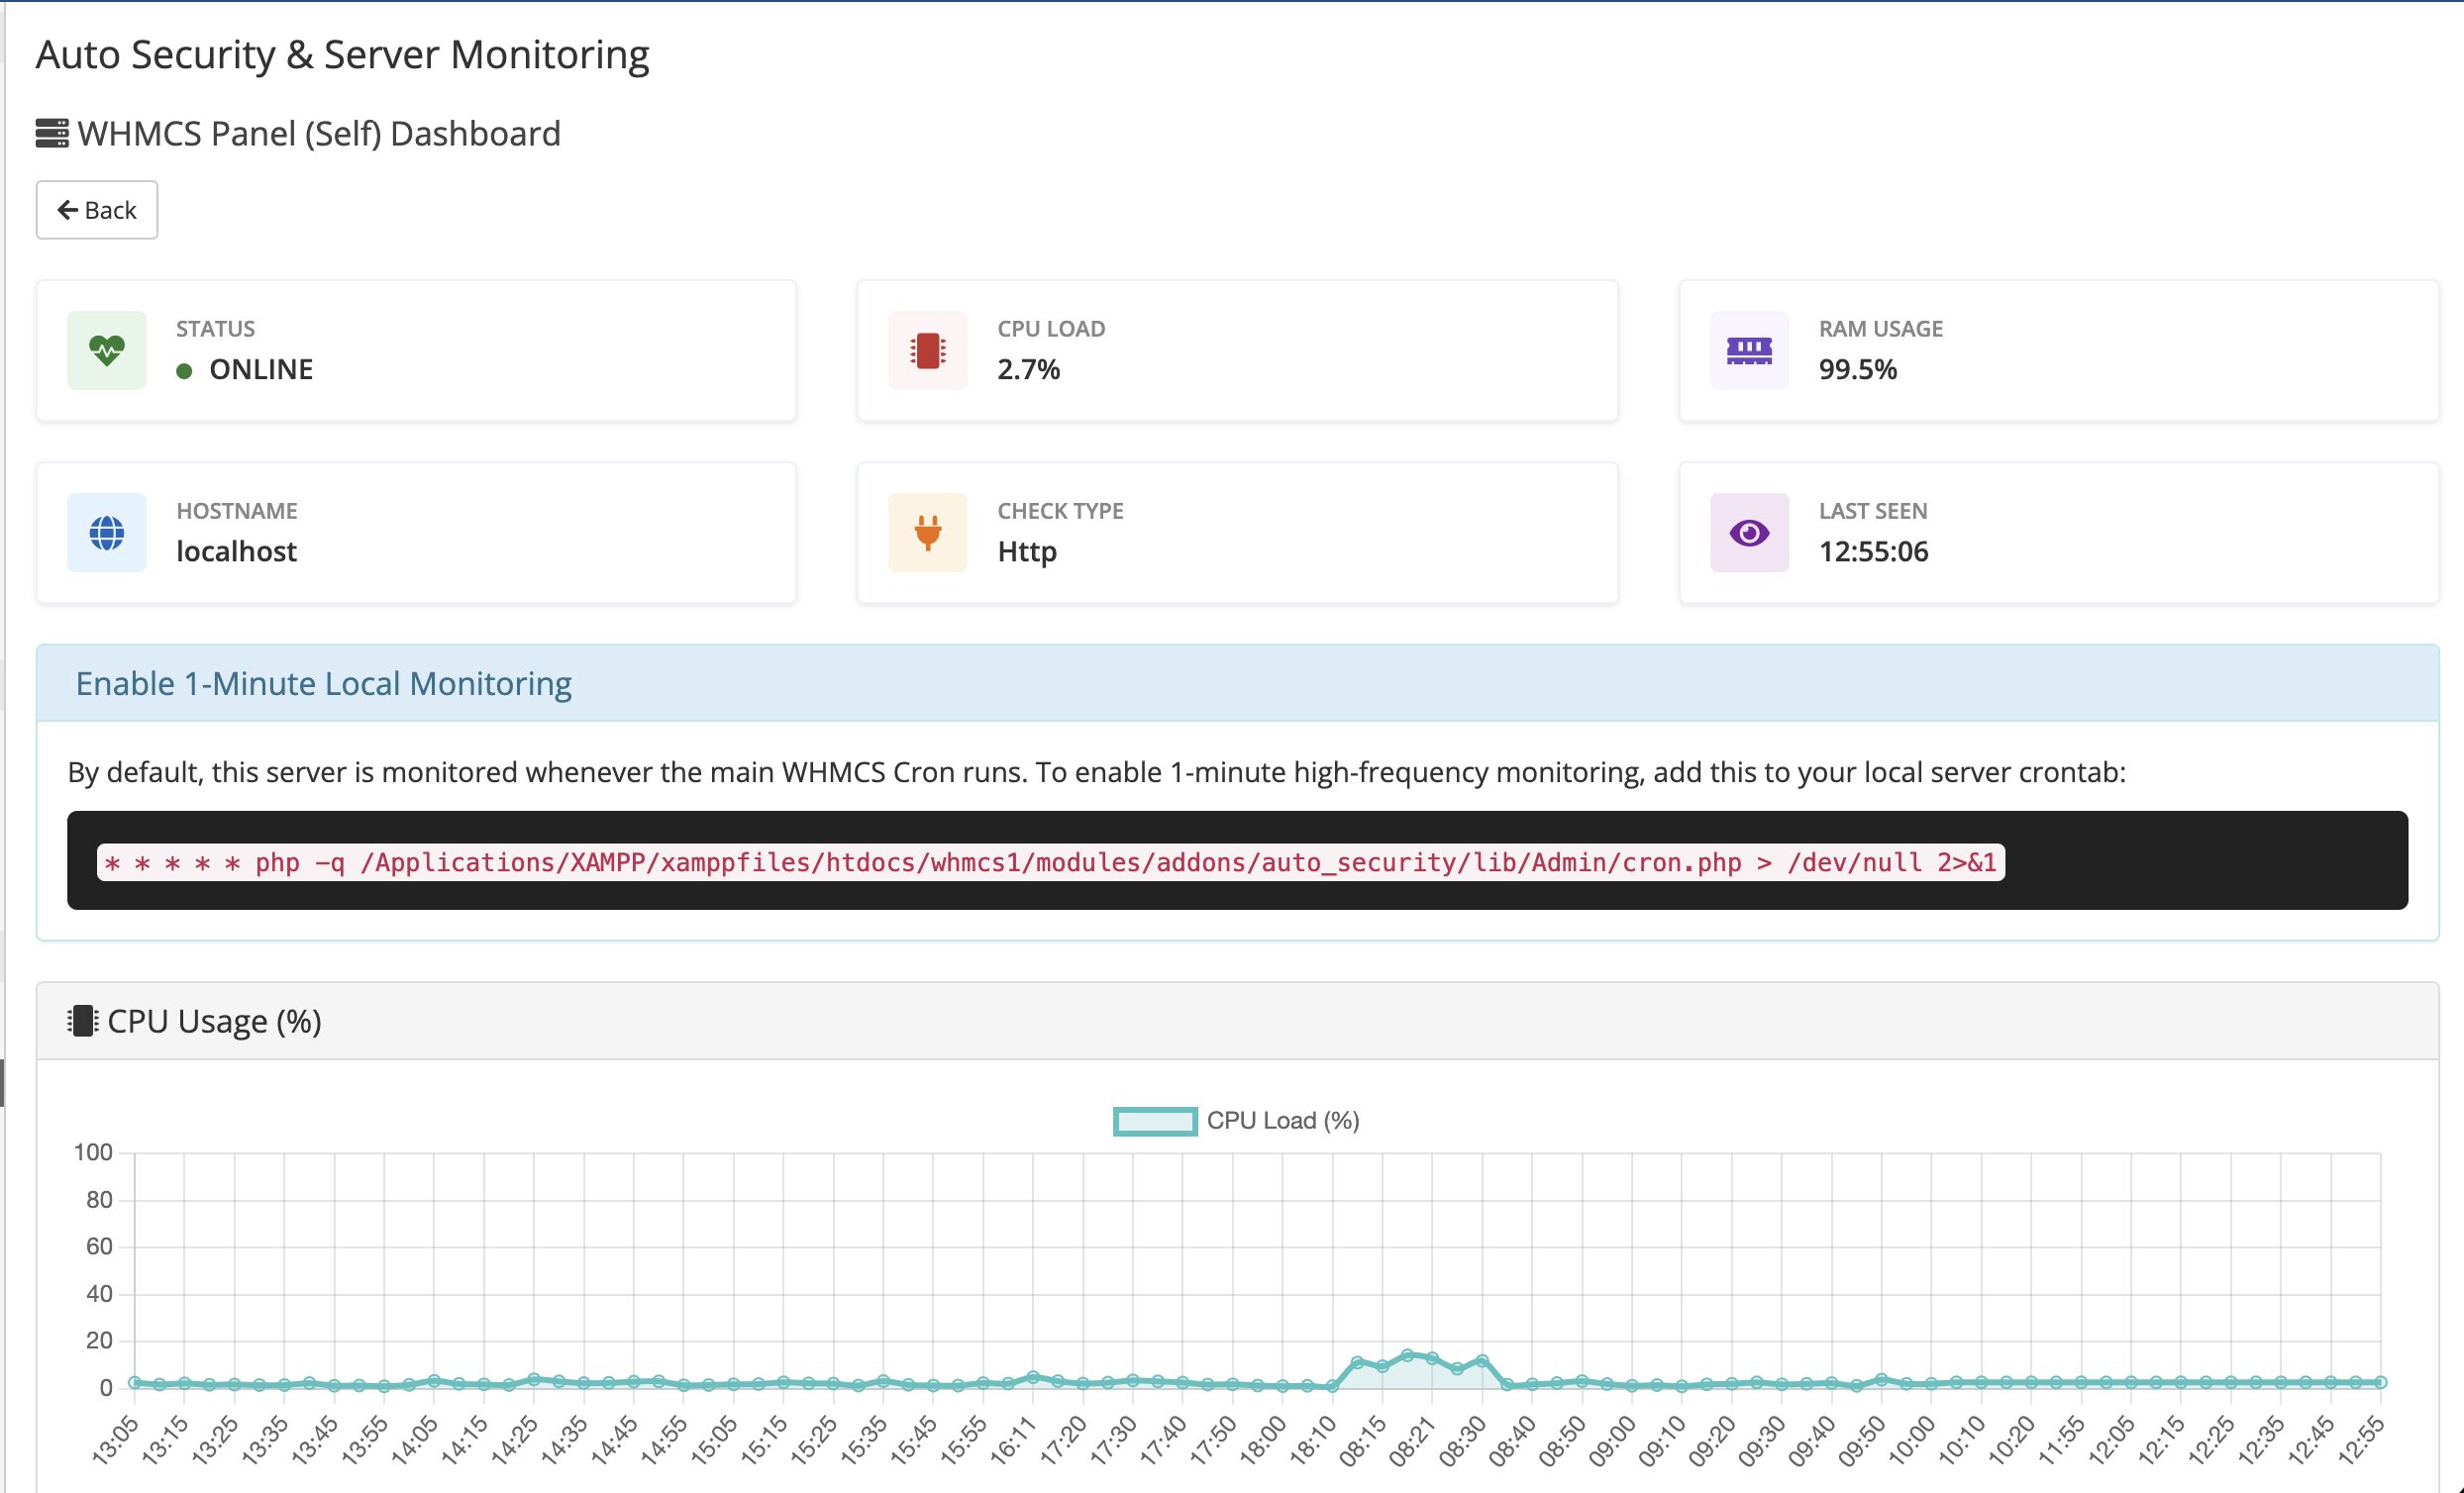This screenshot has height=1493, width=2464.
Task: Click the RAM USAGE card label
Action: coord(1881,329)
